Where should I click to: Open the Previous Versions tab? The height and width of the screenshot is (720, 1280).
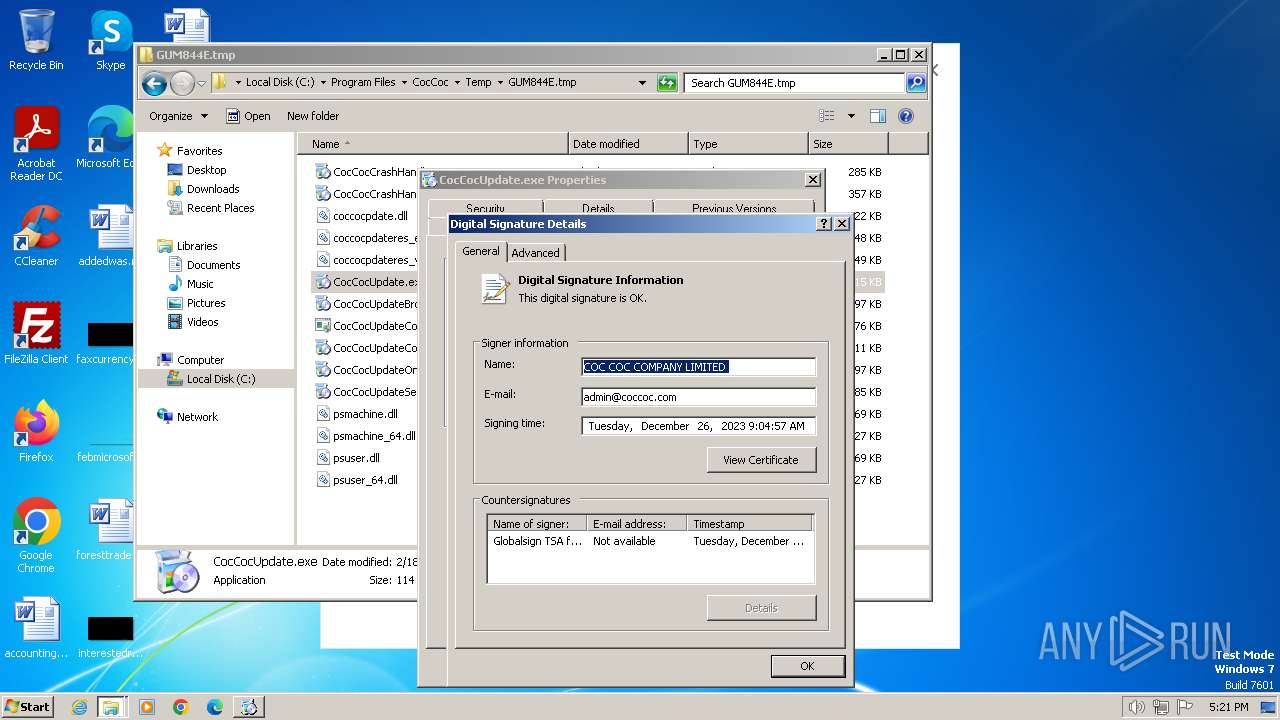coord(734,209)
